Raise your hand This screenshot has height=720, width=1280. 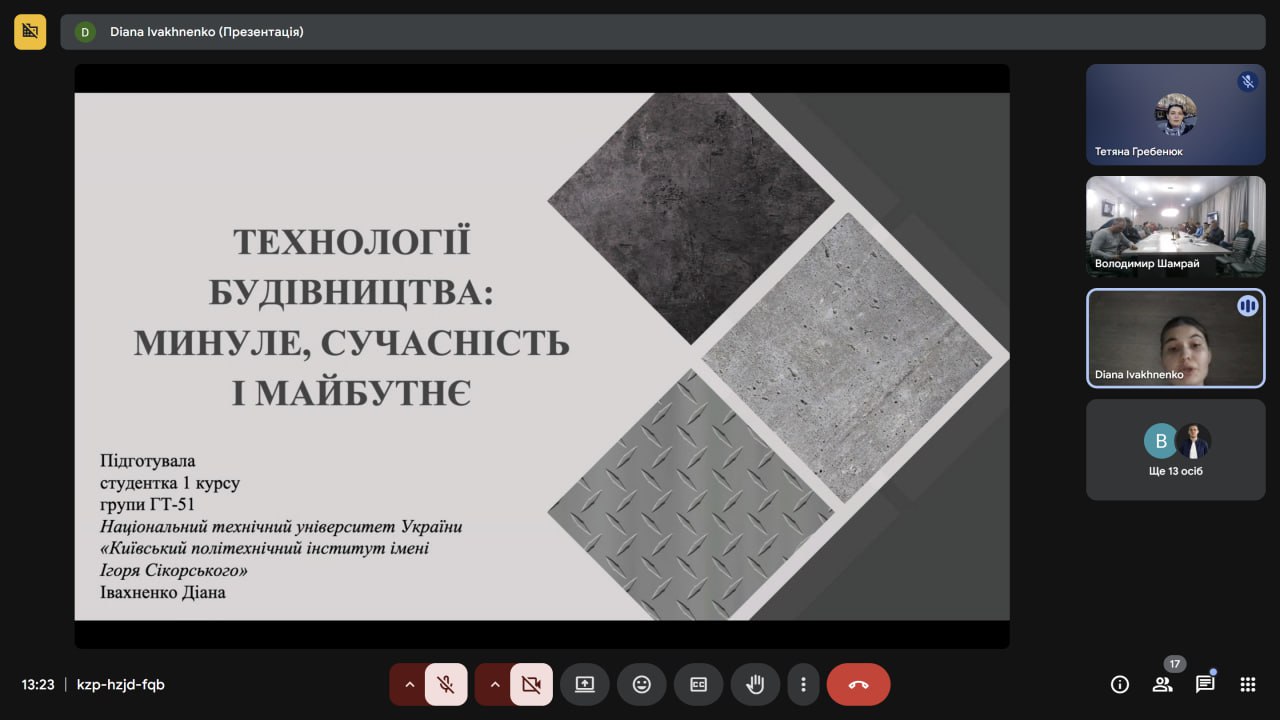pos(755,685)
